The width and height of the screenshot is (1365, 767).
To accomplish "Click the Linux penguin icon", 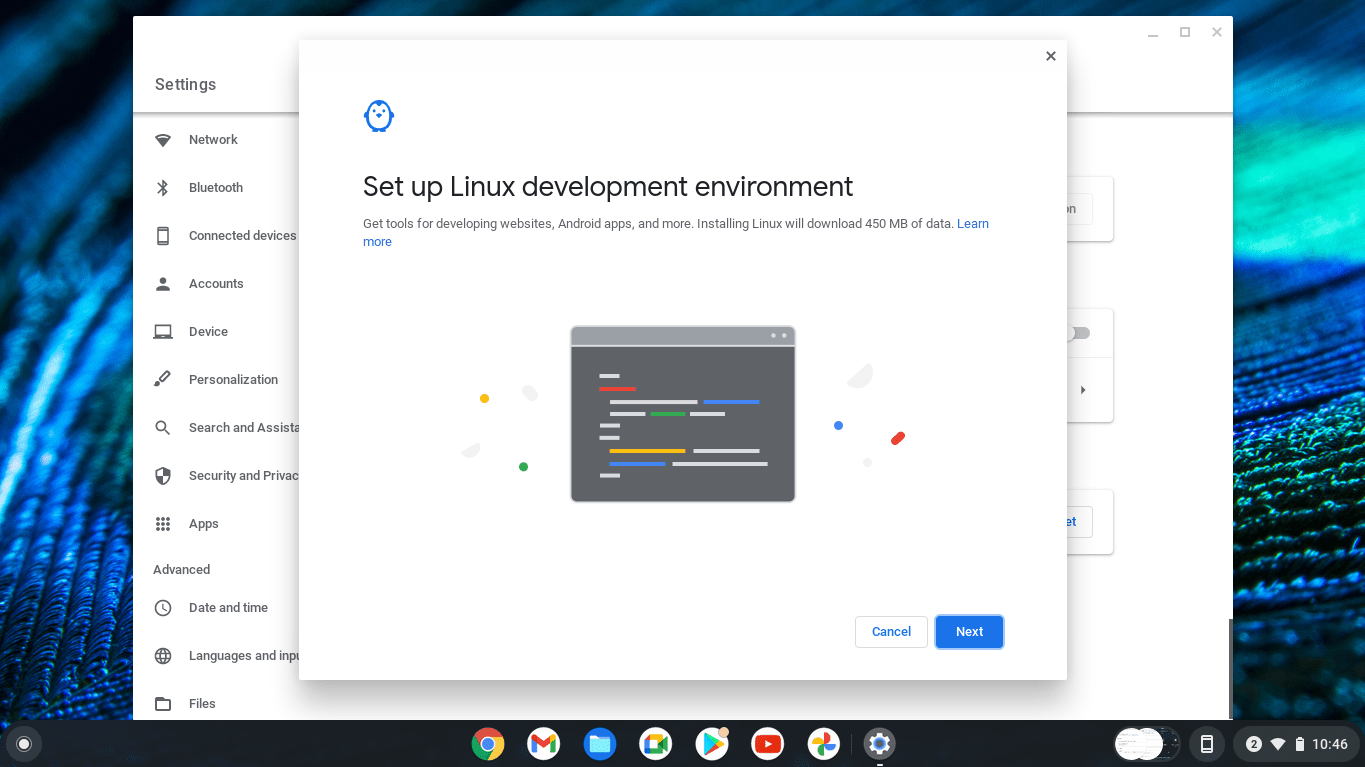I will tap(379, 116).
